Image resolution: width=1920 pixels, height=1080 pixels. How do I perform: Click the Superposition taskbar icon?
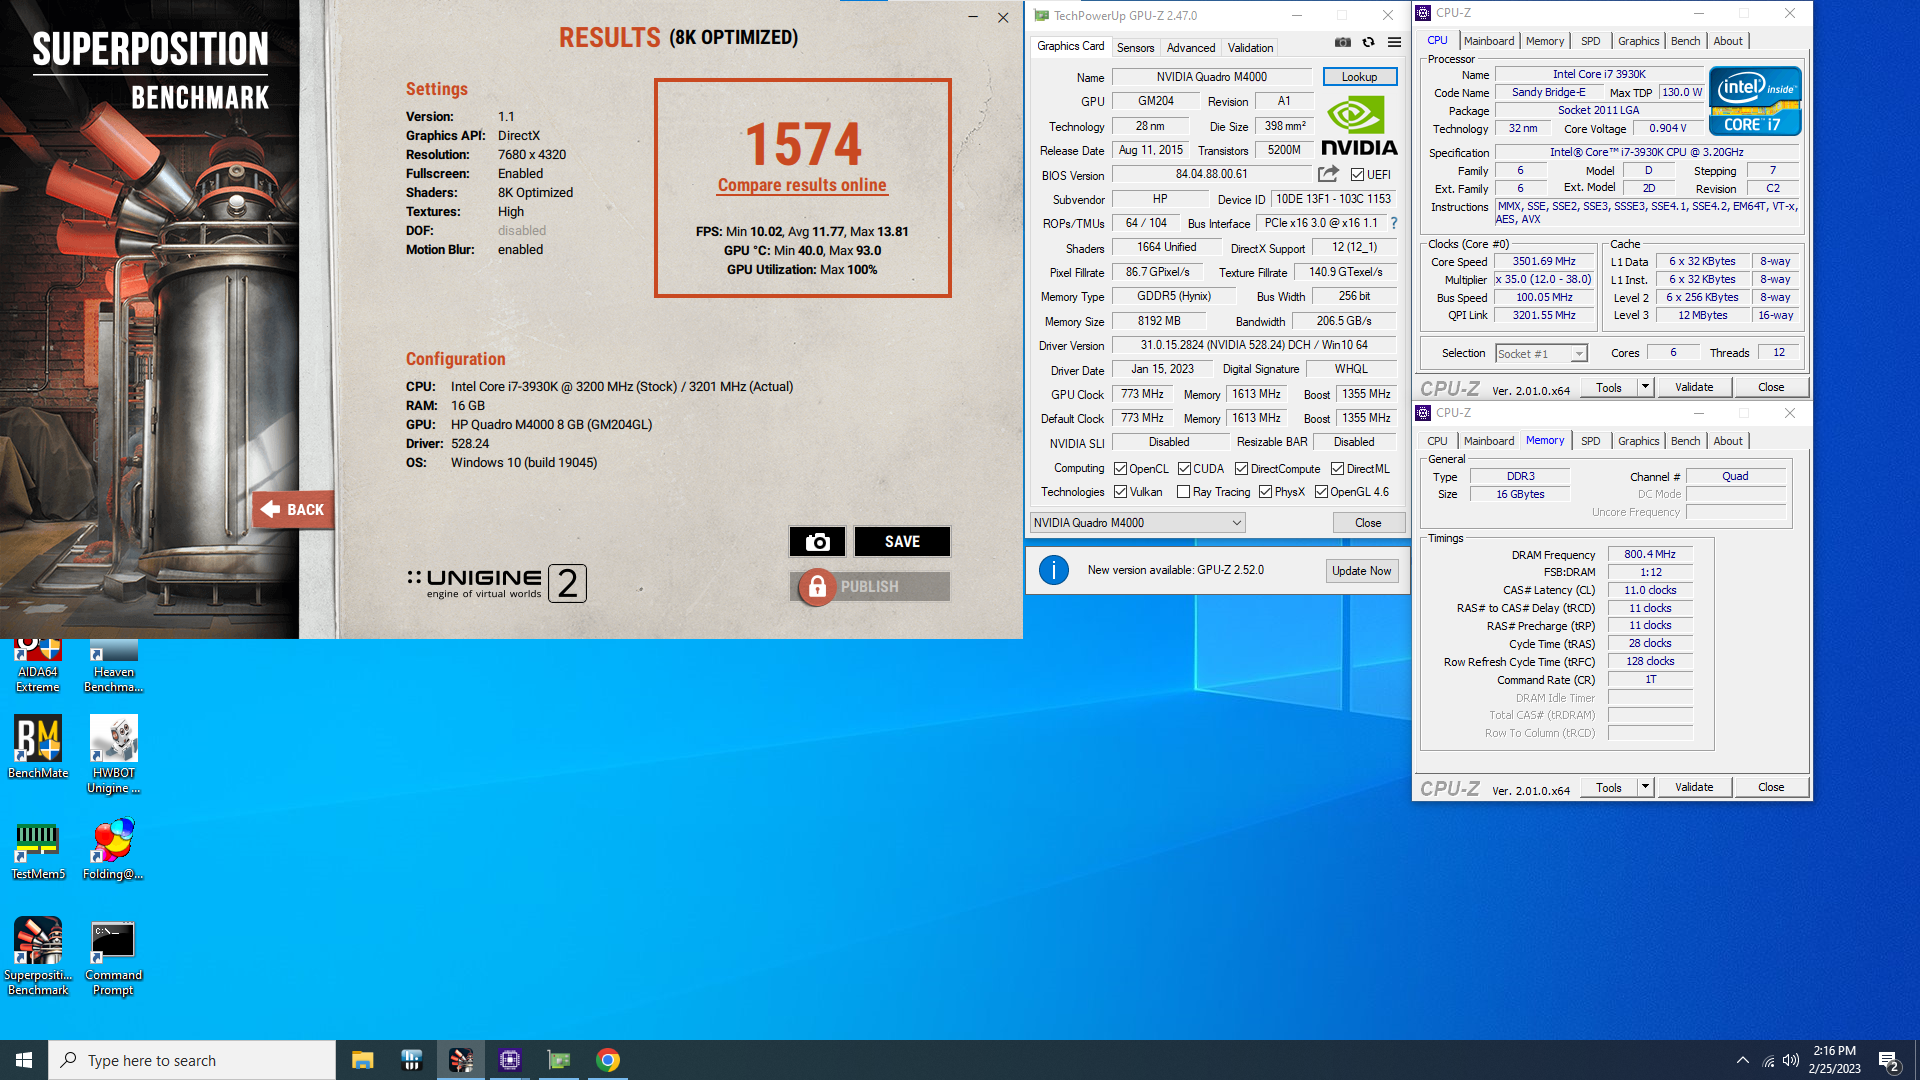[x=461, y=1060]
